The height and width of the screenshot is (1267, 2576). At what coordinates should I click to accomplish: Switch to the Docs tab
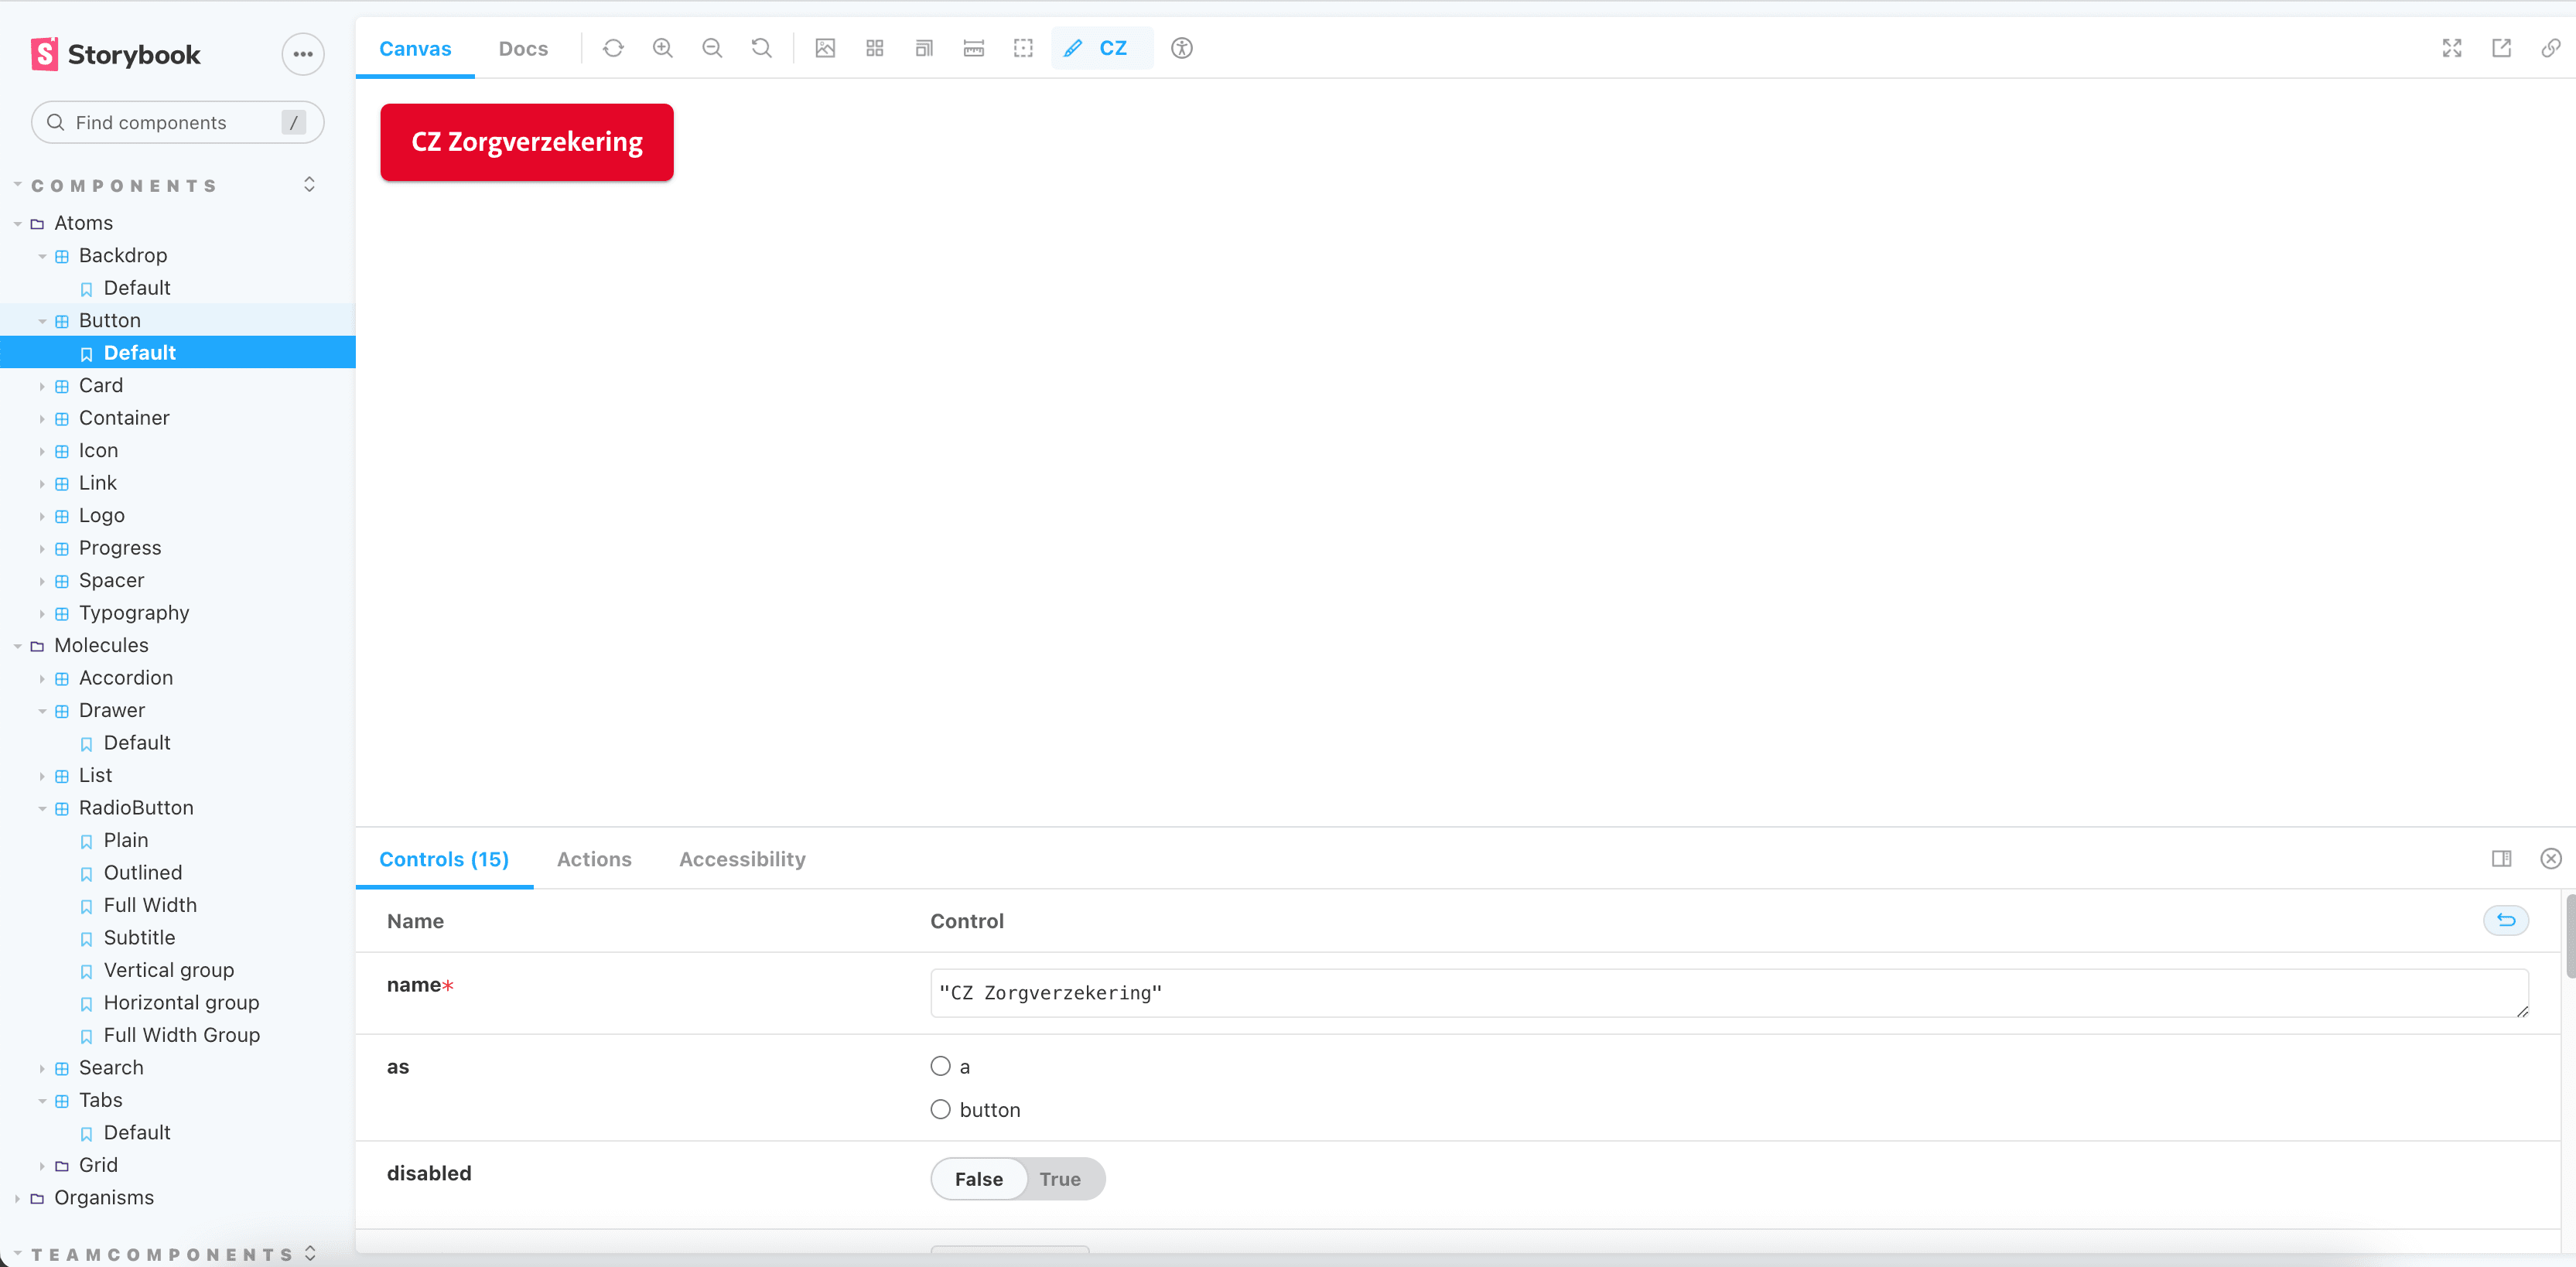(x=523, y=48)
